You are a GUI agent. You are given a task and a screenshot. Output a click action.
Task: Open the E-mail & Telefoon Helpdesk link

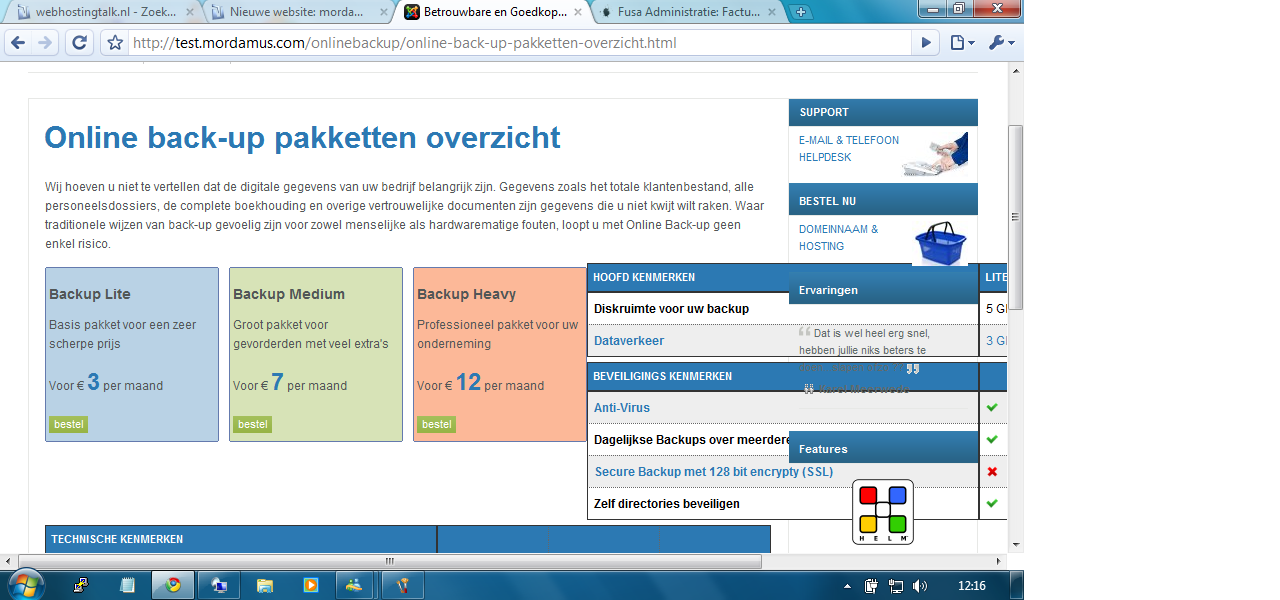[x=849, y=149]
